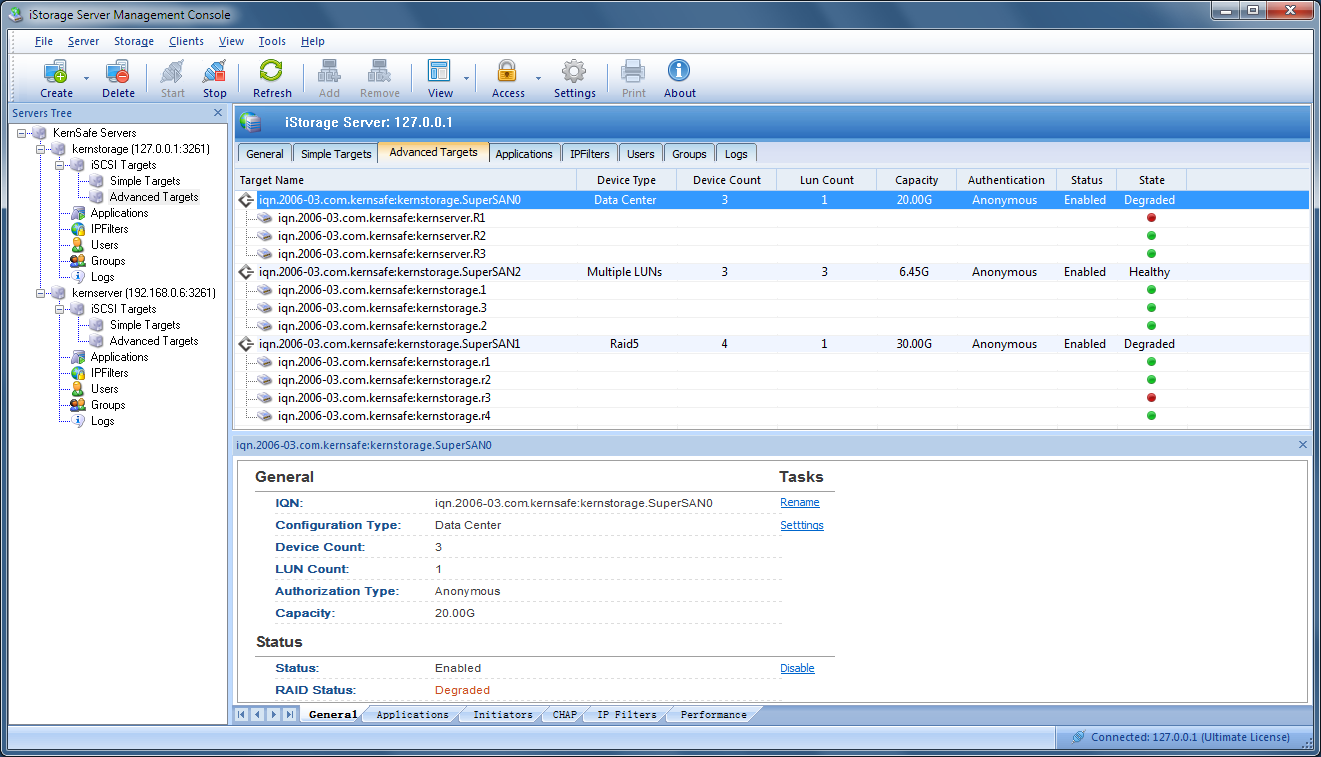Click the Print toolbar icon

633,72
